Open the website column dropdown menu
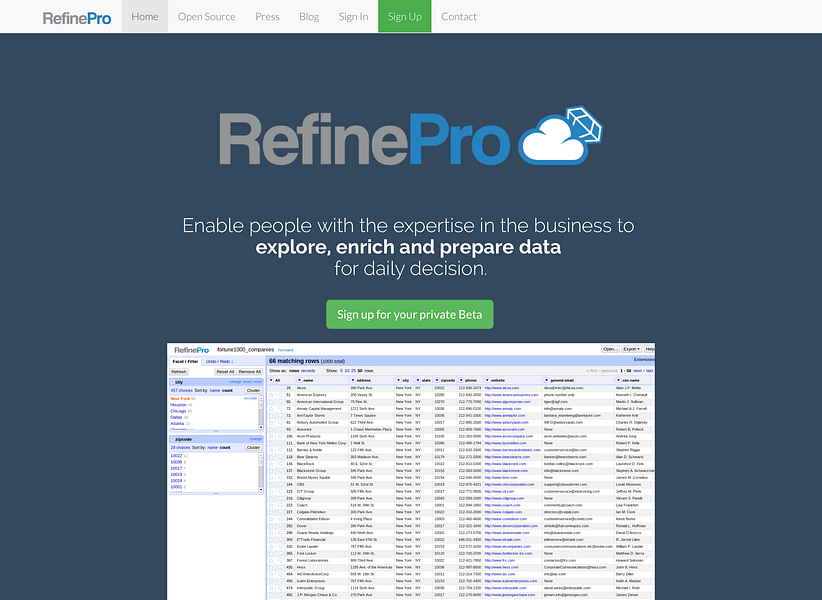822x600 pixels. pos(487,380)
